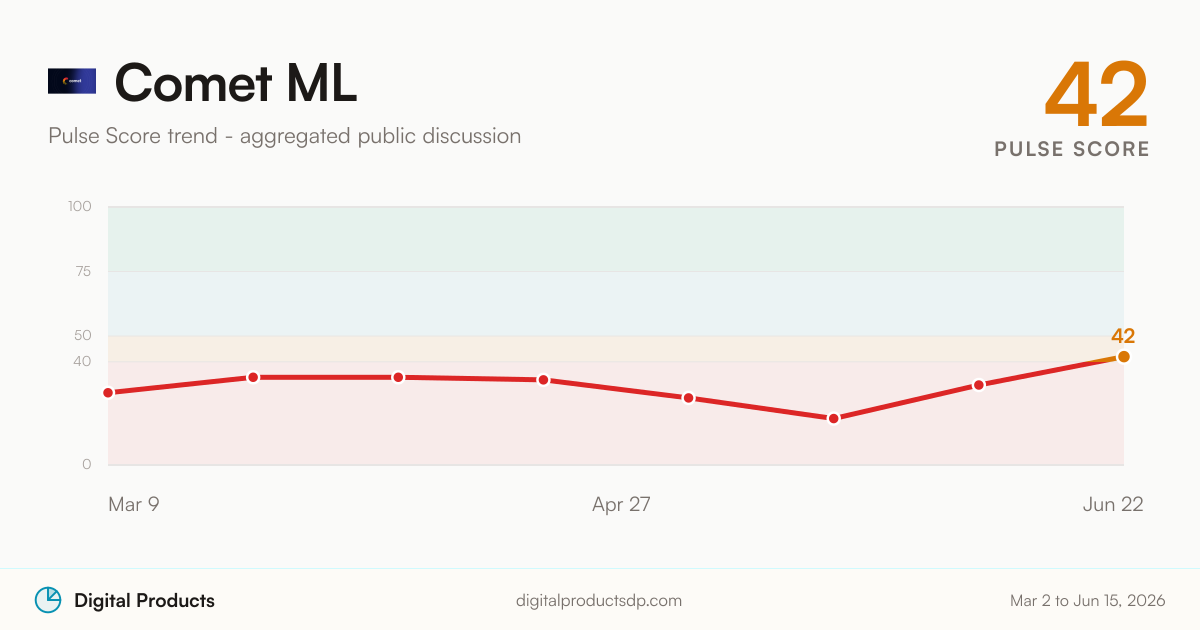Click the Mar 2 to Jun 15, 2026 date range
This screenshot has height=630, width=1200.
tap(1088, 601)
